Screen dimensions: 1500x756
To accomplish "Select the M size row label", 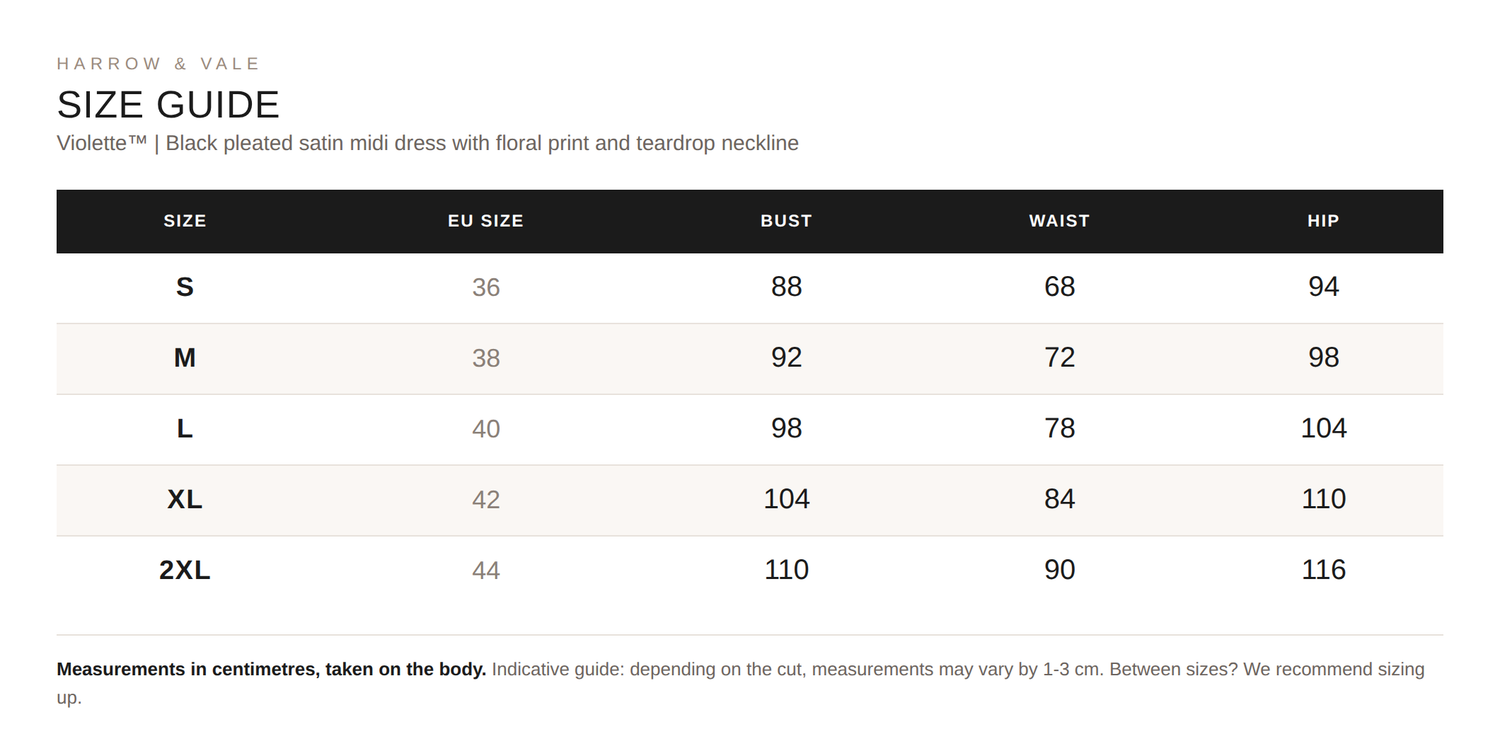I will (x=185, y=358).
